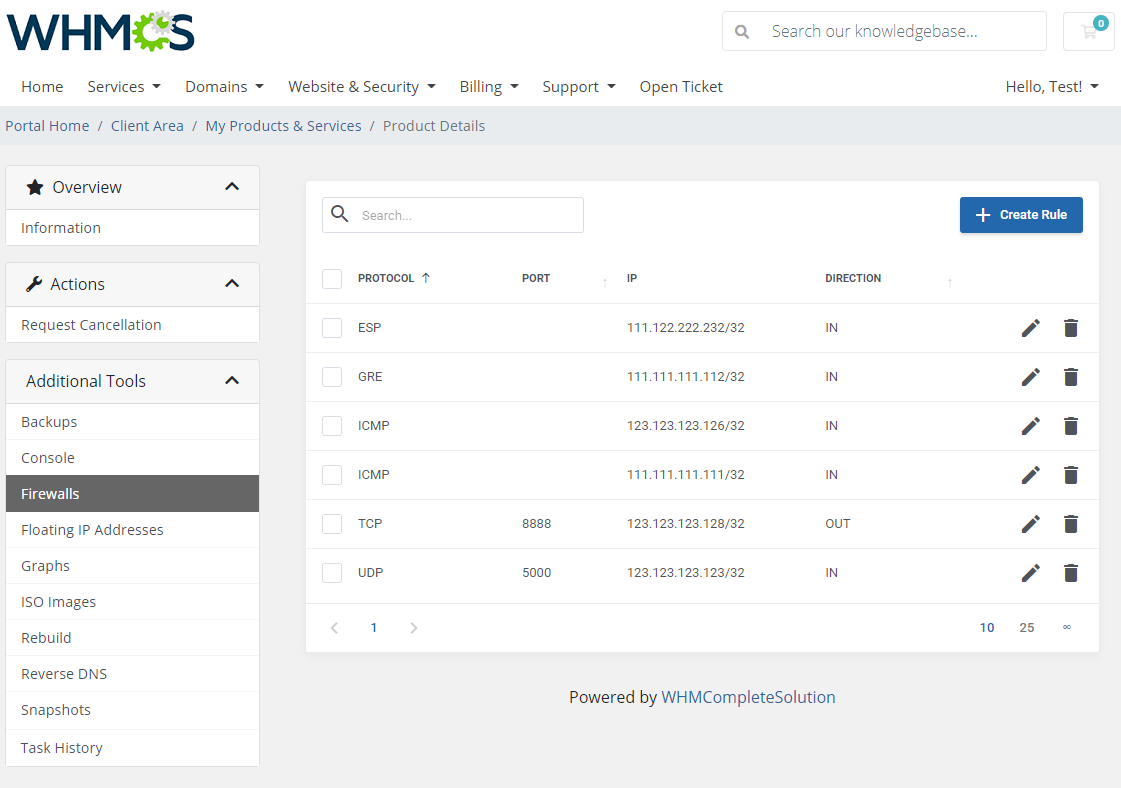Collapse the Overview panel
The image size is (1121, 788).
pos(232,187)
